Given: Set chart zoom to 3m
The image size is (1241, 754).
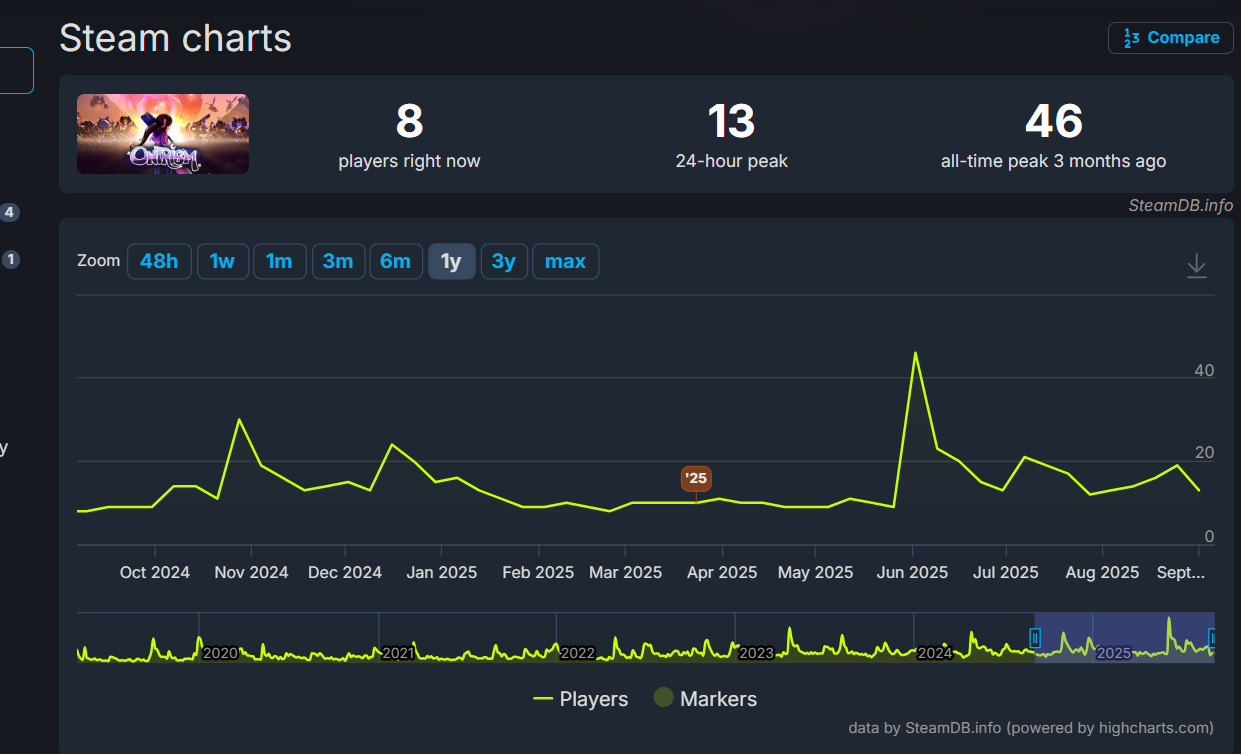Looking at the screenshot, I should click(338, 261).
